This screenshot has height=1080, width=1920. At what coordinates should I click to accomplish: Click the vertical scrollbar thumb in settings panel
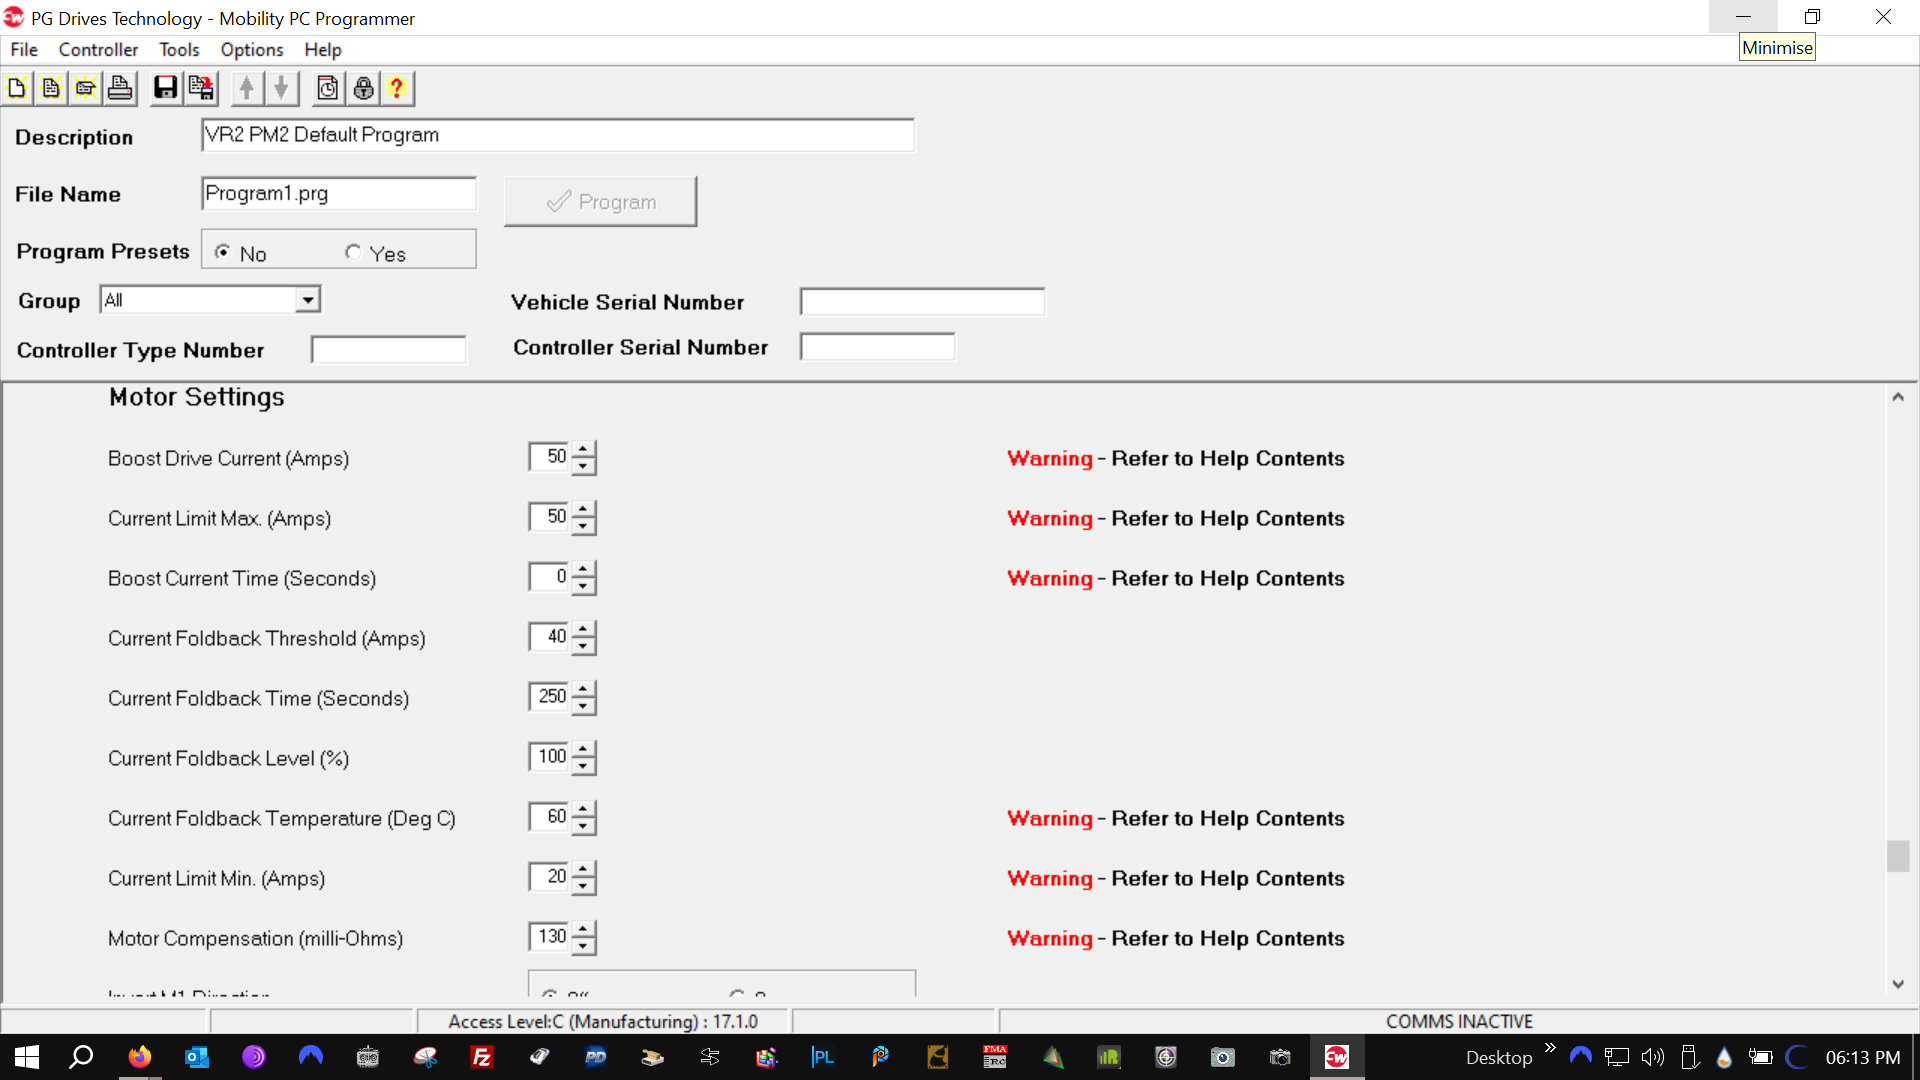coord(1897,856)
